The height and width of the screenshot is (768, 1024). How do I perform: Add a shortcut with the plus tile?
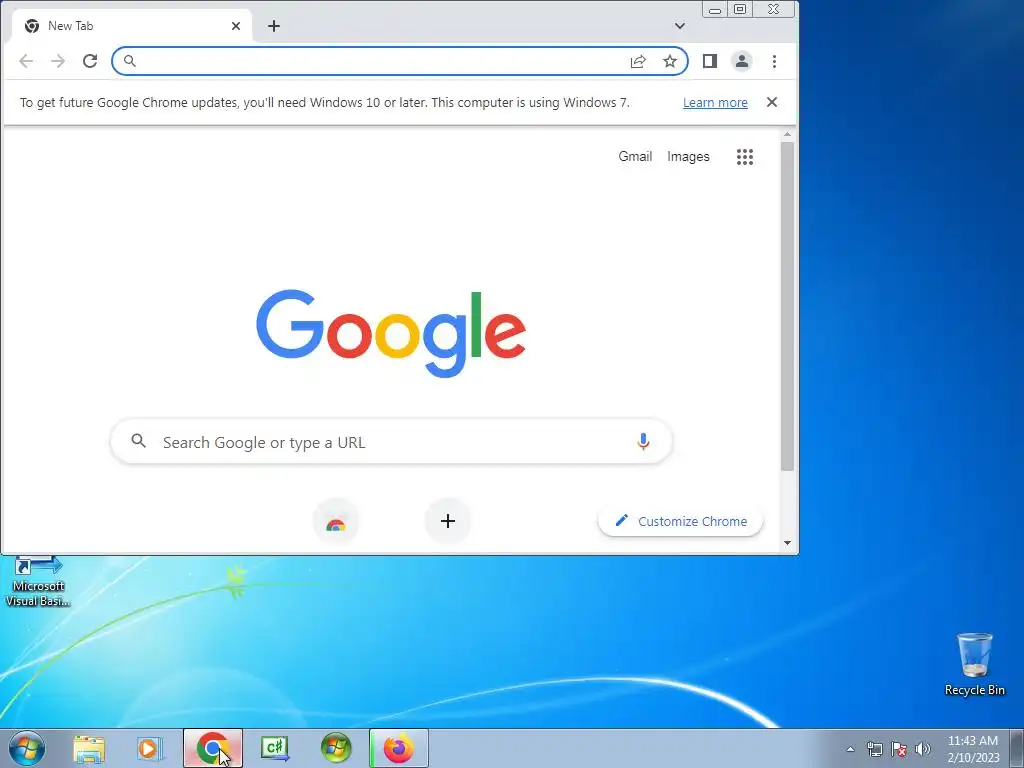[x=448, y=521]
